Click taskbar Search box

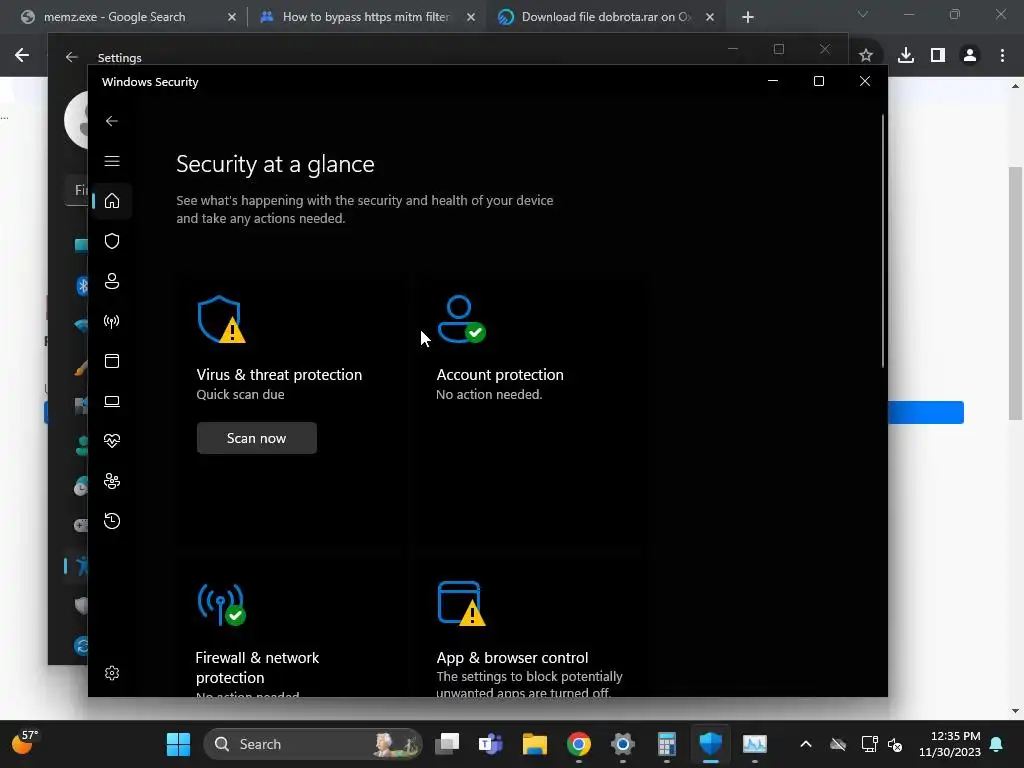click(x=313, y=744)
